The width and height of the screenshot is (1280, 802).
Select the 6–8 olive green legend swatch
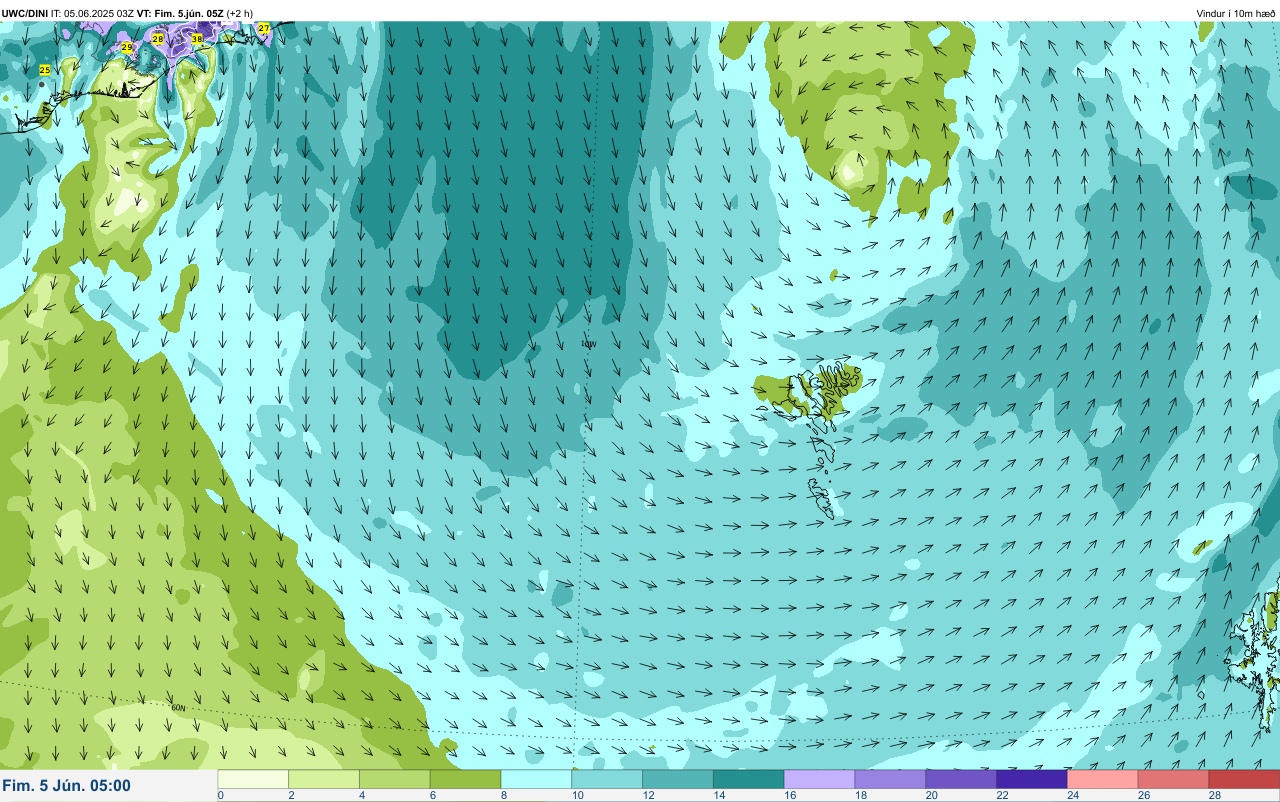[x=466, y=779]
